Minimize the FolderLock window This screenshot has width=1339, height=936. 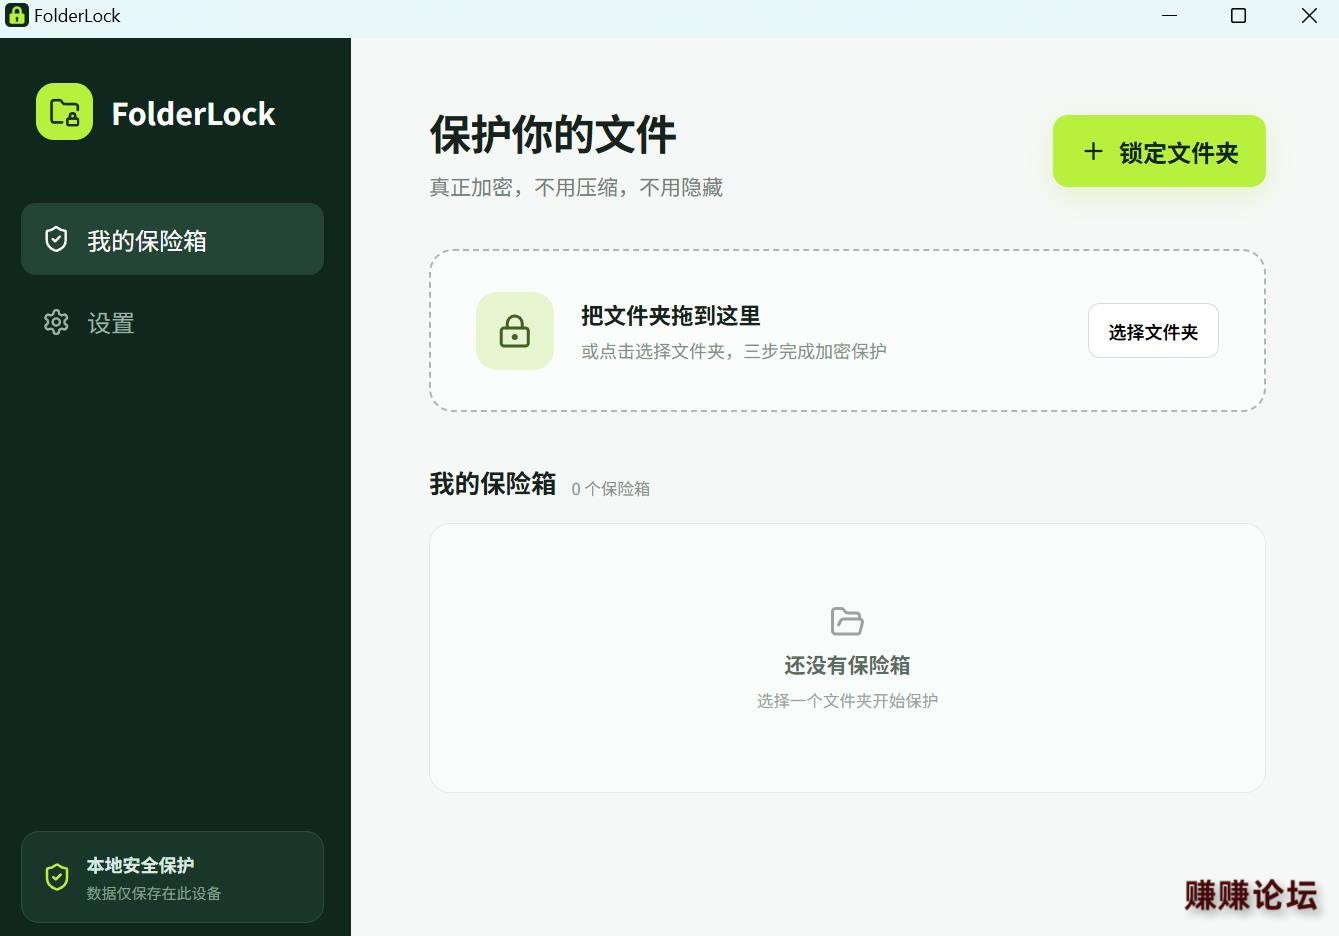[1170, 16]
